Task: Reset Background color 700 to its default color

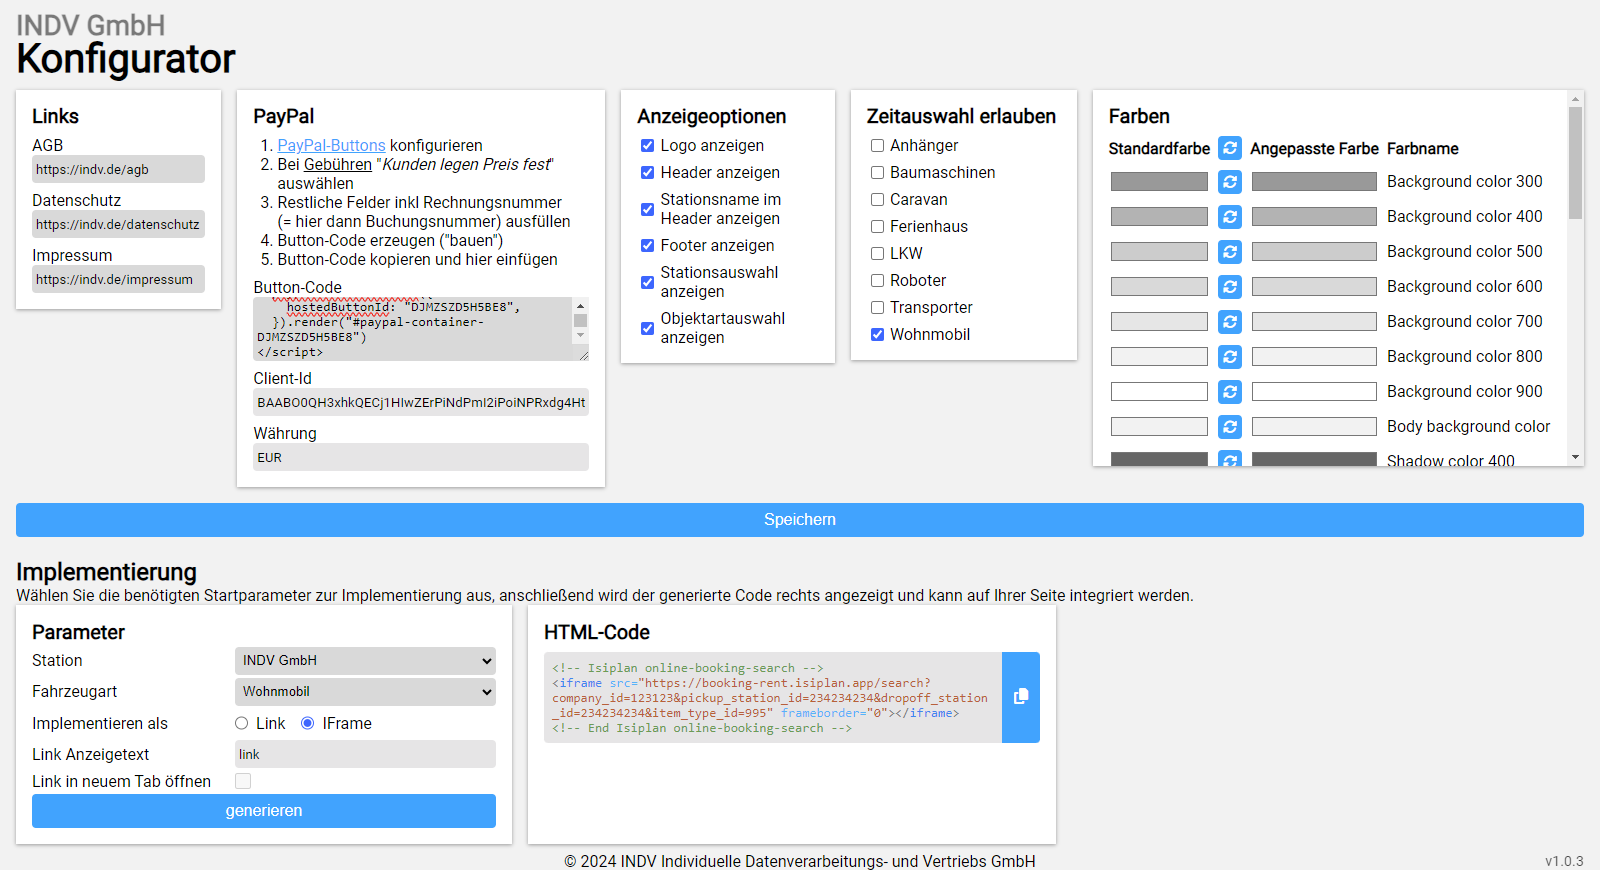Action: [x=1230, y=322]
